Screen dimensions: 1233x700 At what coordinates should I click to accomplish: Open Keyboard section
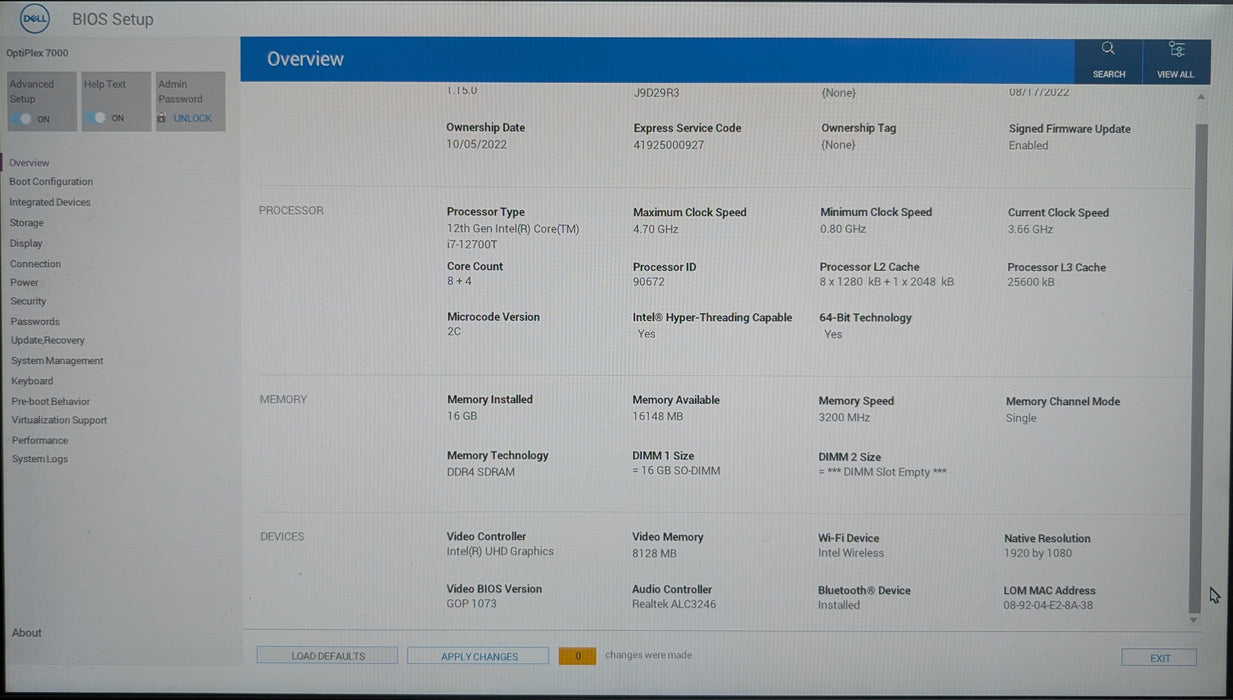coord(32,381)
